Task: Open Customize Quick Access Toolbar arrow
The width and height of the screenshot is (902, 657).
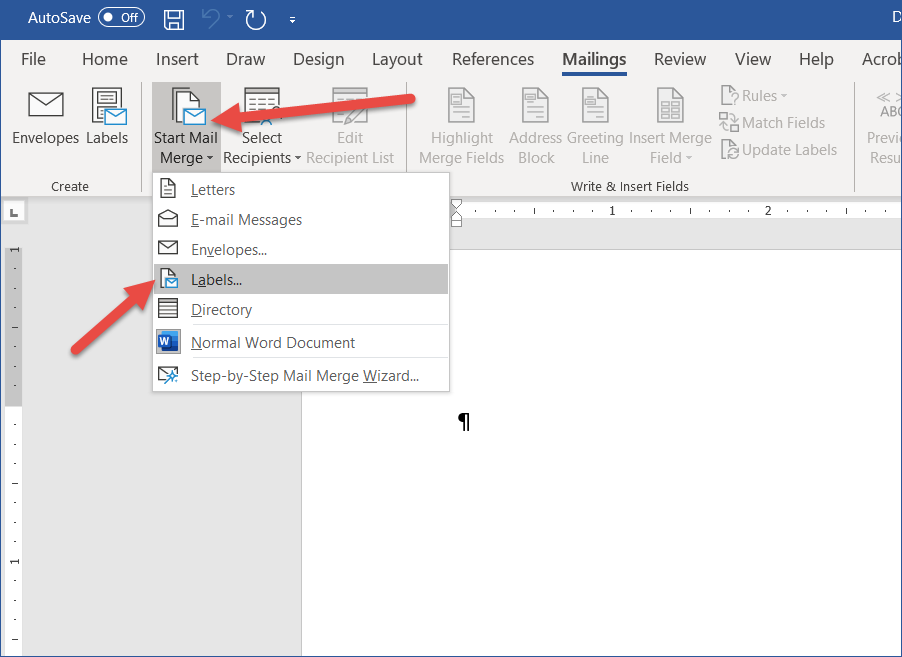Action: (x=292, y=20)
